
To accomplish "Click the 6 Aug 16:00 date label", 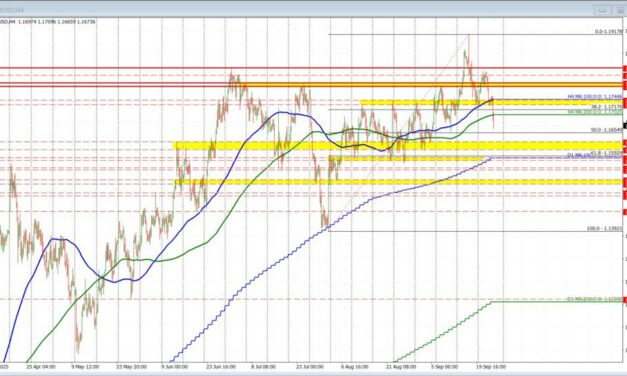I will [x=354, y=366].
